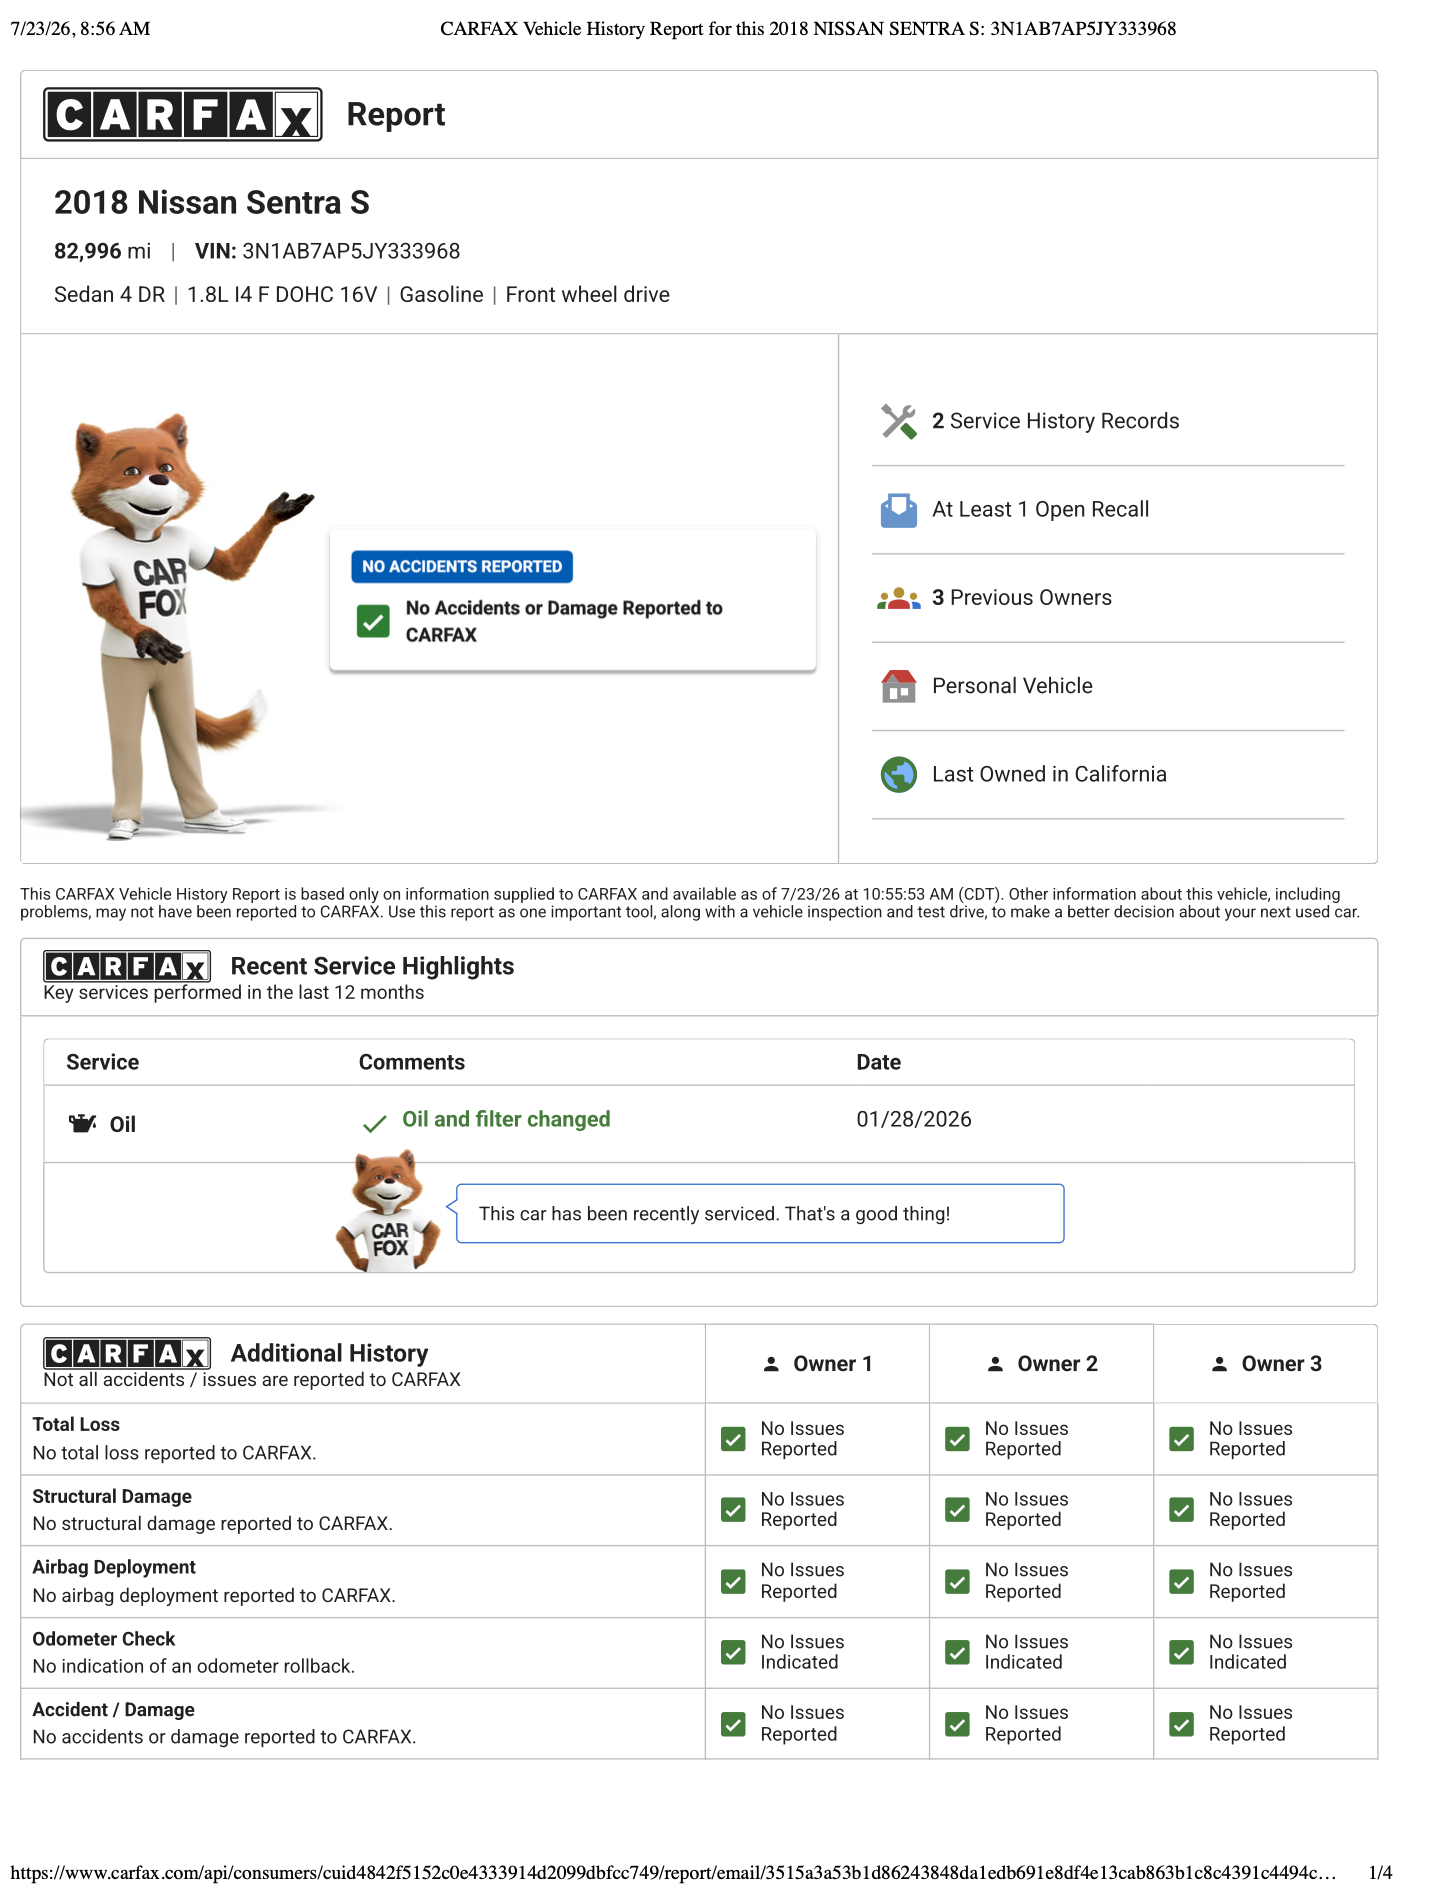
Task: Click the 2018 Nissan Sentra S title
Action: click(212, 203)
